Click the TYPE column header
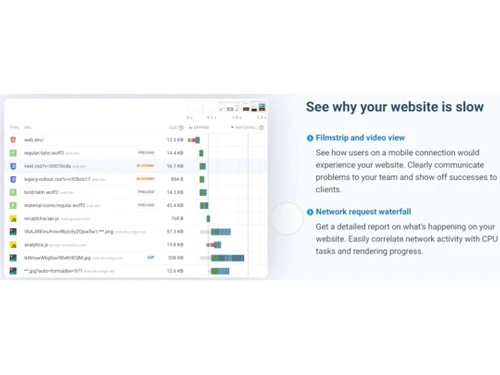The width and height of the screenshot is (500, 375). (14, 128)
